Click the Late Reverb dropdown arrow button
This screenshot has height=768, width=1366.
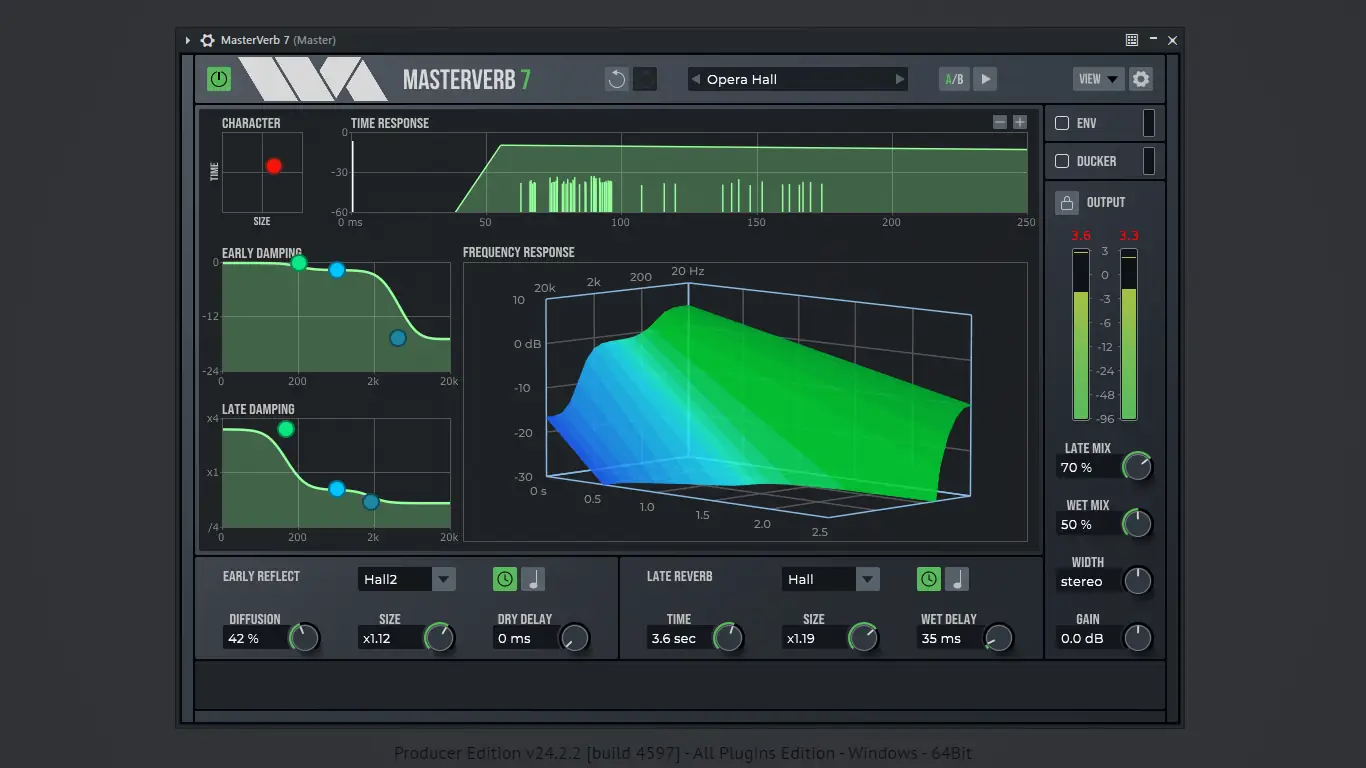(868, 579)
